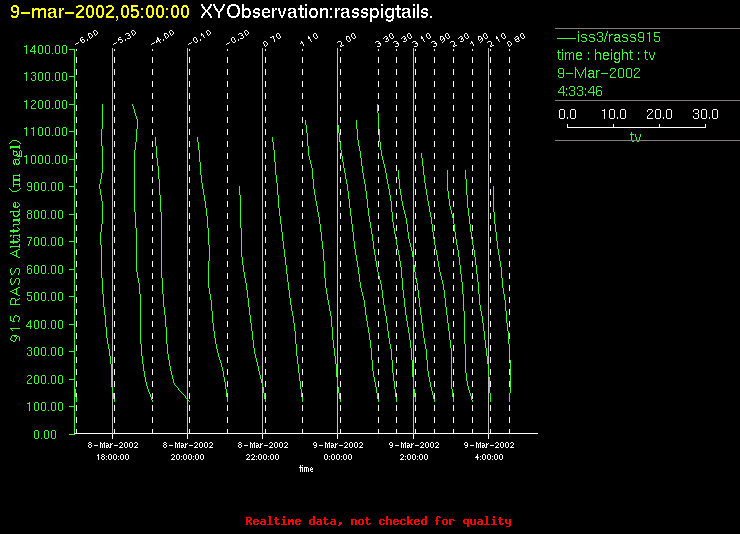Select the 9-Mar-2002 0:00:00 time tick
This screenshot has height=534, width=740.
click(x=338, y=450)
